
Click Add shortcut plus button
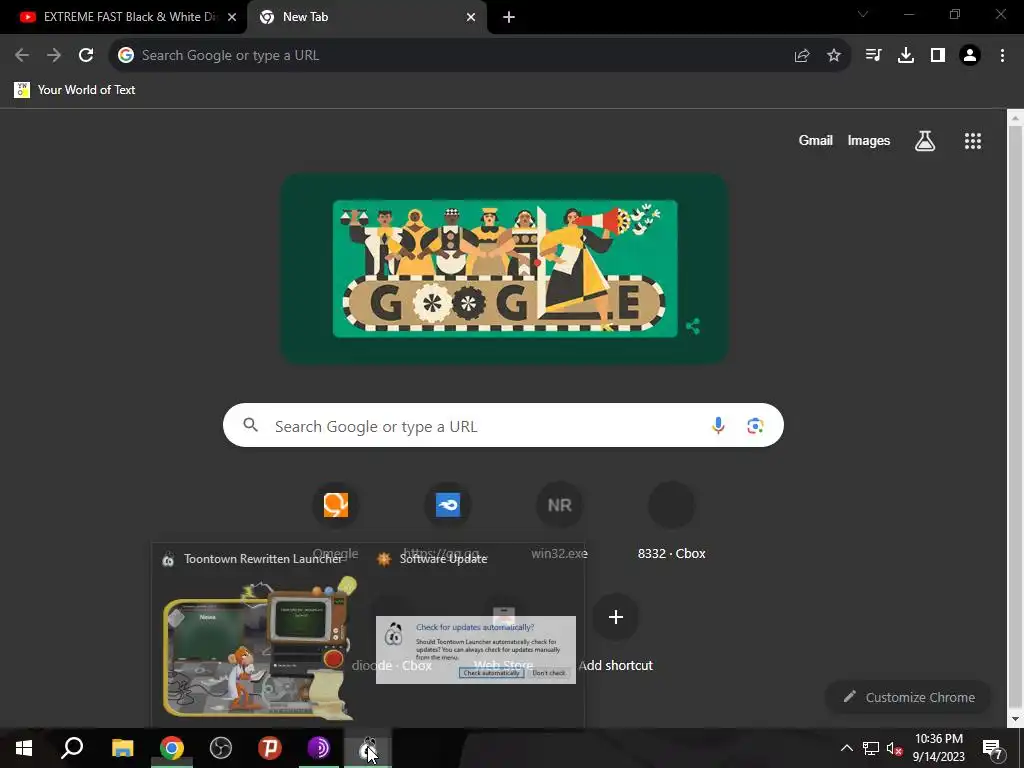click(615, 617)
